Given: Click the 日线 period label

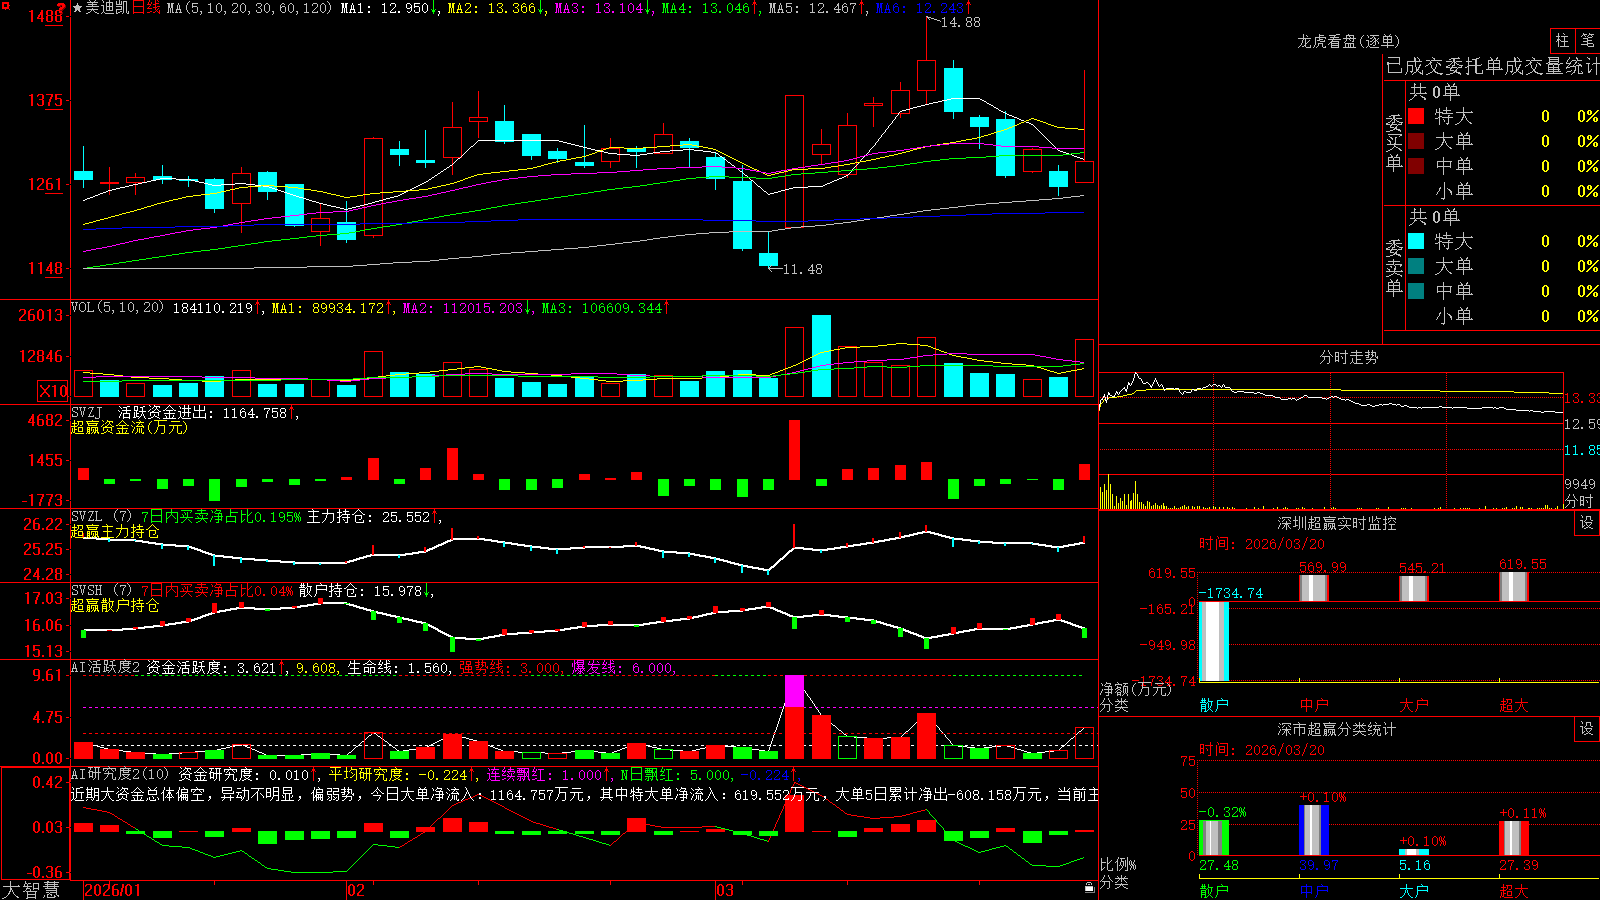Looking at the screenshot, I should pyautogui.click(x=146, y=8).
